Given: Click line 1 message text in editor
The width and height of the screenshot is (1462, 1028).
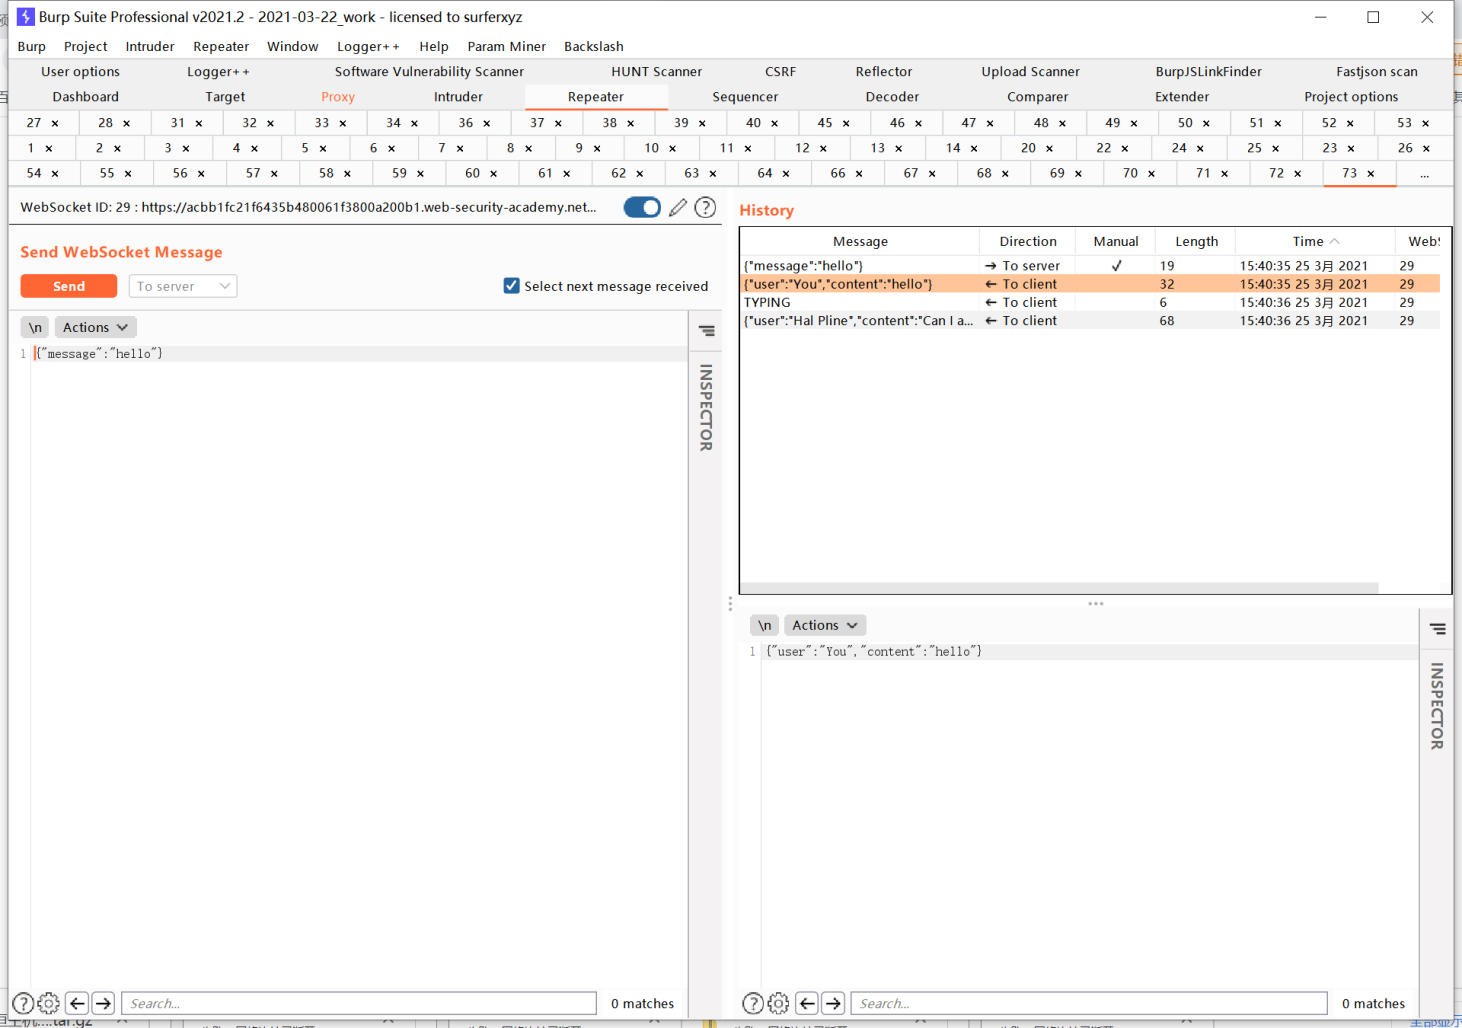Looking at the screenshot, I should 99,354.
